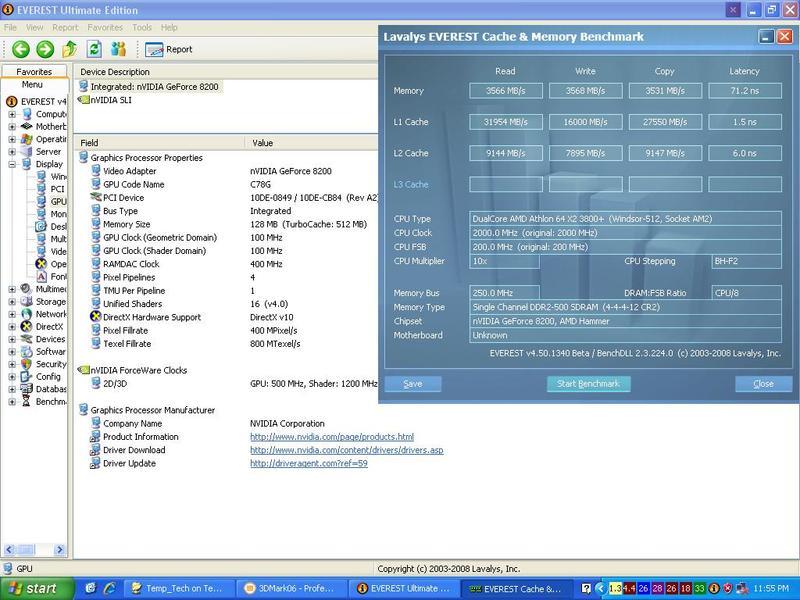Open the Report toolbar button
This screenshot has height=600, width=800.
pyautogui.click(x=169, y=49)
